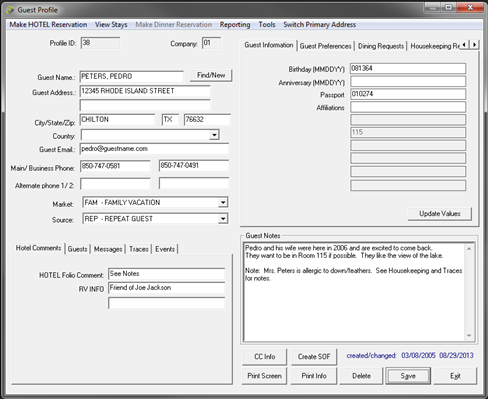488x399 pixels.
Task: Open the Events tab
Action: tap(165, 249)
